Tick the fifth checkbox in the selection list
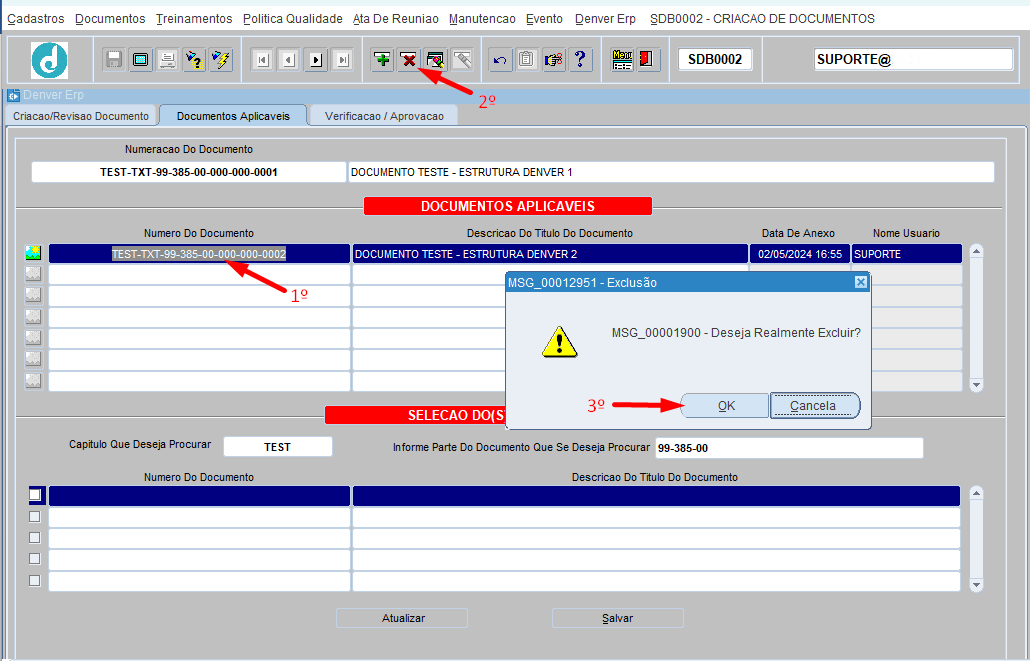 tap(35, 580)
